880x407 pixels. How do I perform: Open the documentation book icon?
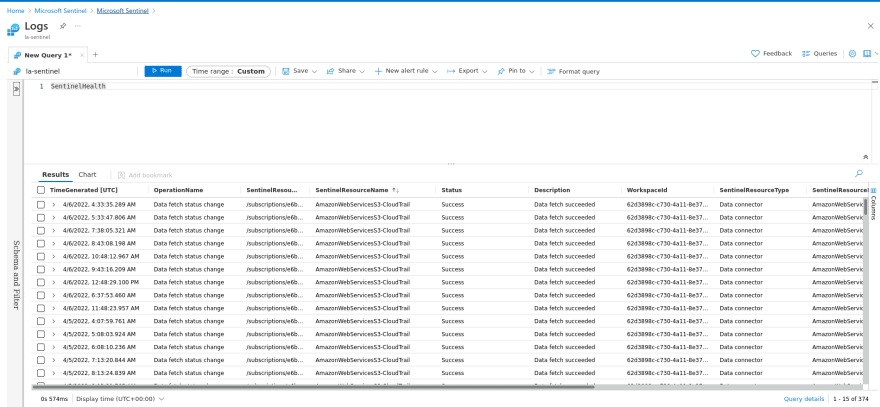pyautogui.click(x=867, y=54)
